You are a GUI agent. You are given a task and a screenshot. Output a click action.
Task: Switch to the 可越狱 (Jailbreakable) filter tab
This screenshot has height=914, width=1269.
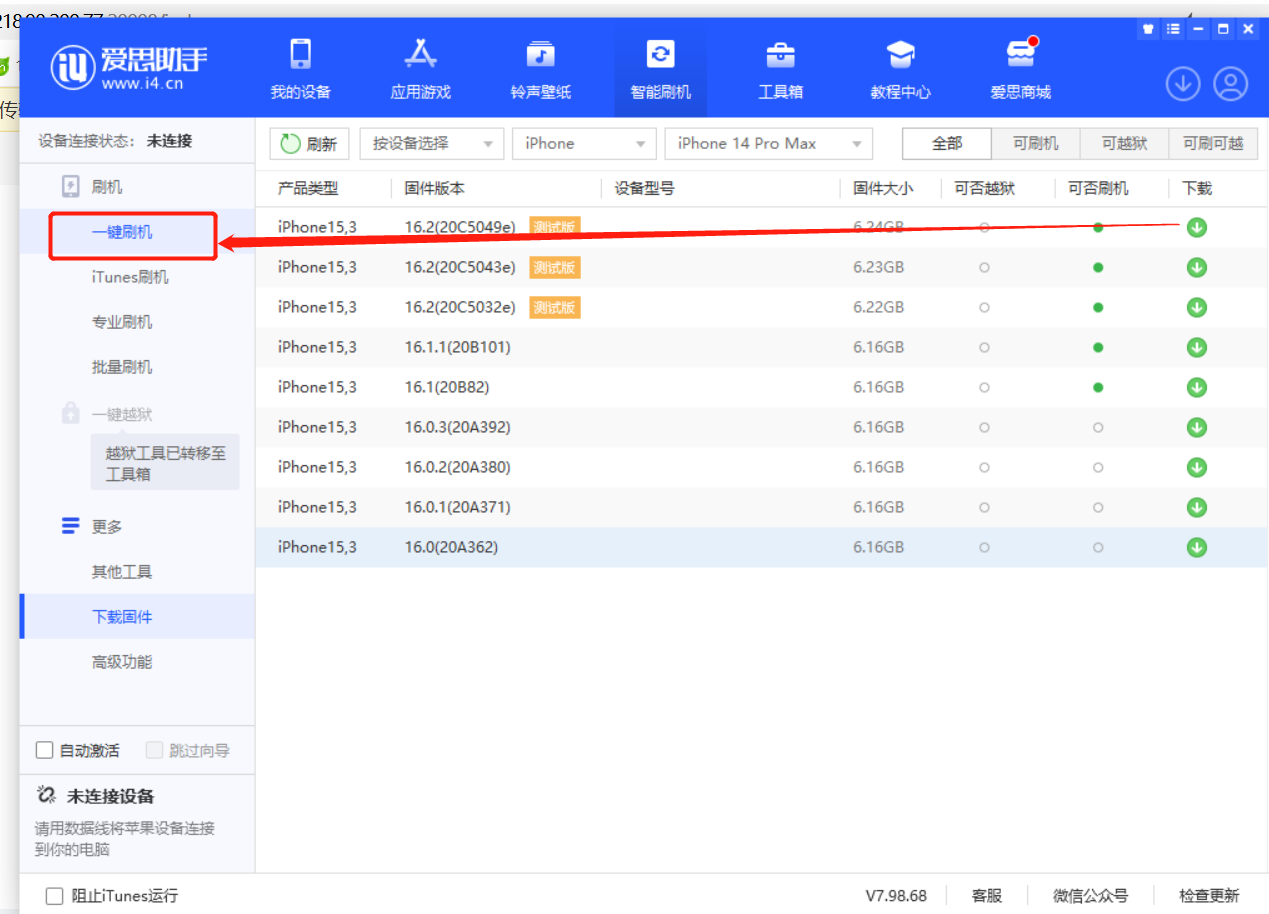point(1123,143)
